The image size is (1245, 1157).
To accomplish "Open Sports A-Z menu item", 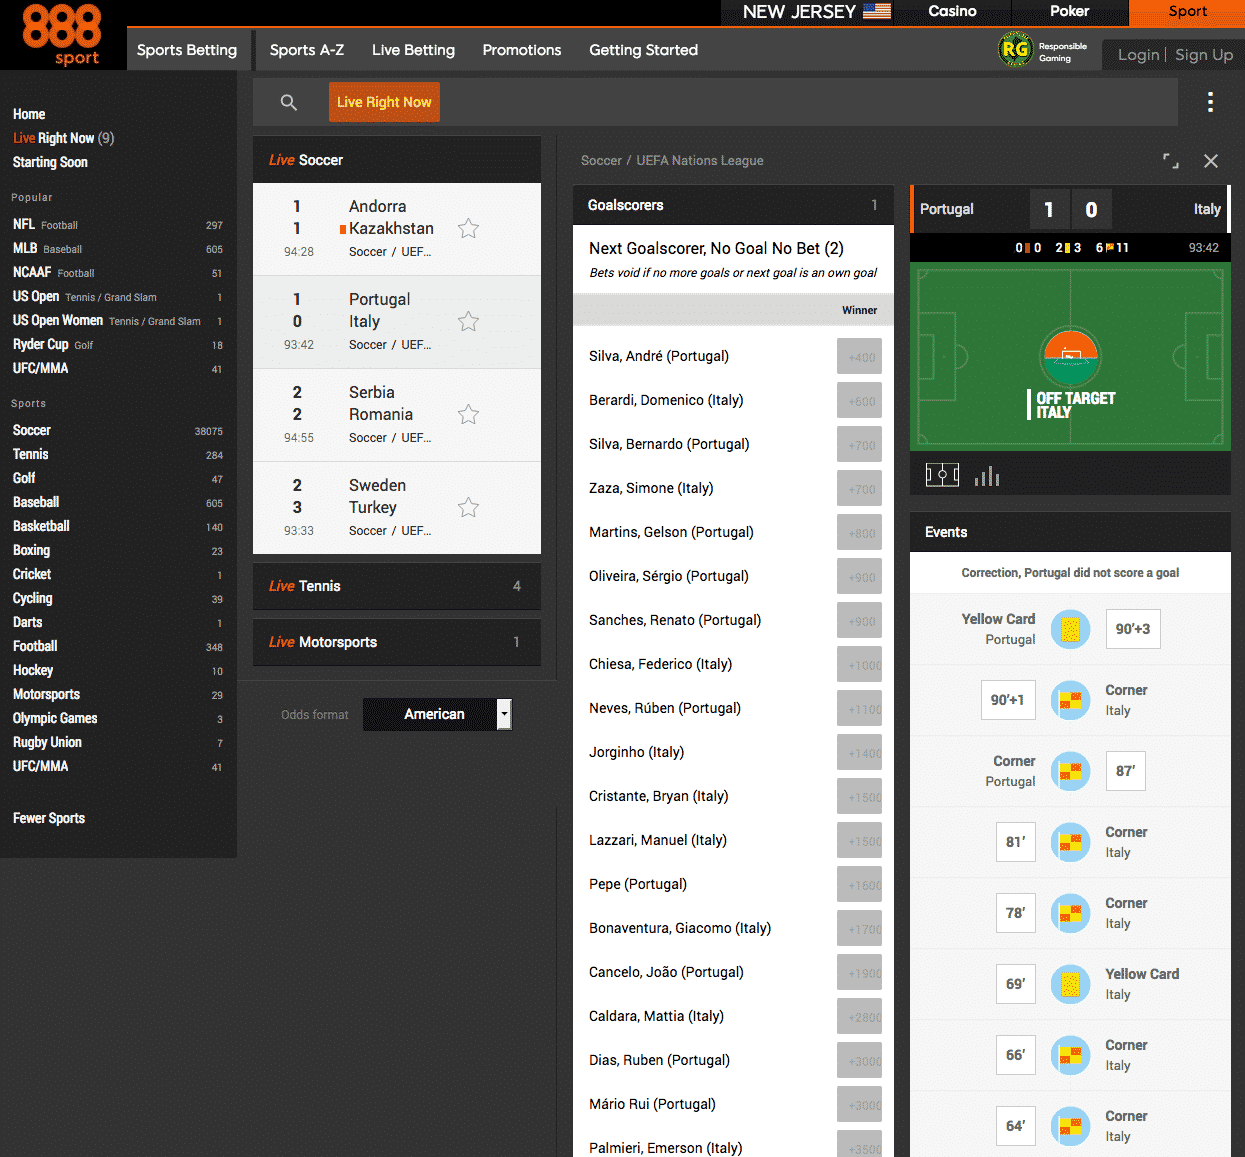I will (307, 50).
